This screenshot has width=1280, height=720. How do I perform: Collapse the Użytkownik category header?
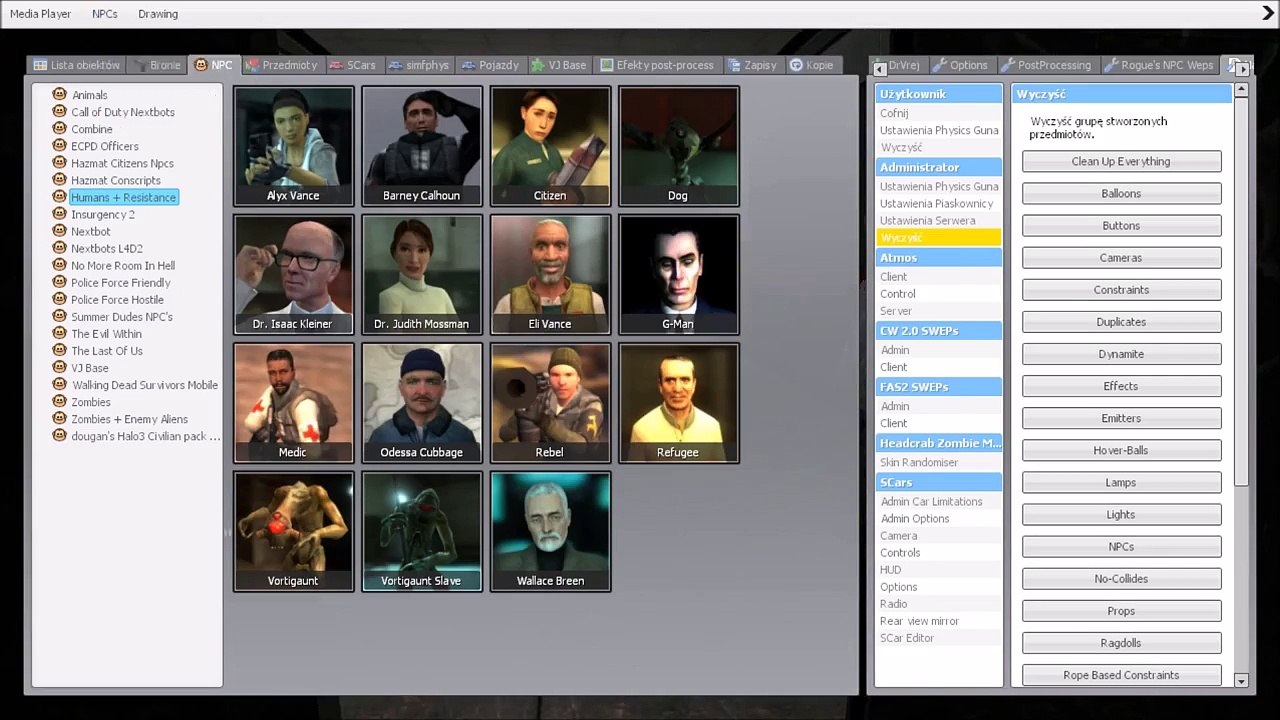point(938,94)
